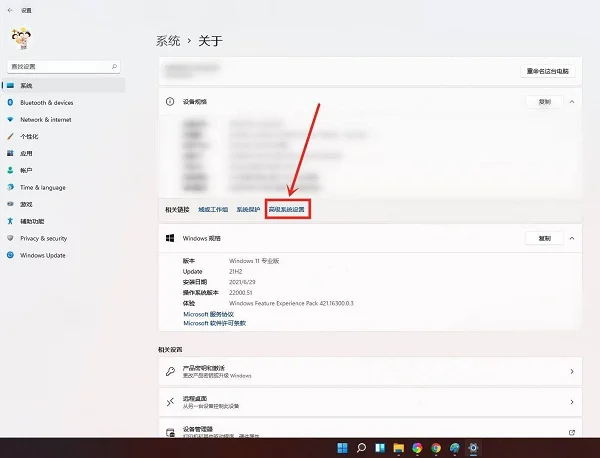Viewport: 600px width, 458px height.
Task: Open 设备管理器 device manager row
Action: (370, 429)
